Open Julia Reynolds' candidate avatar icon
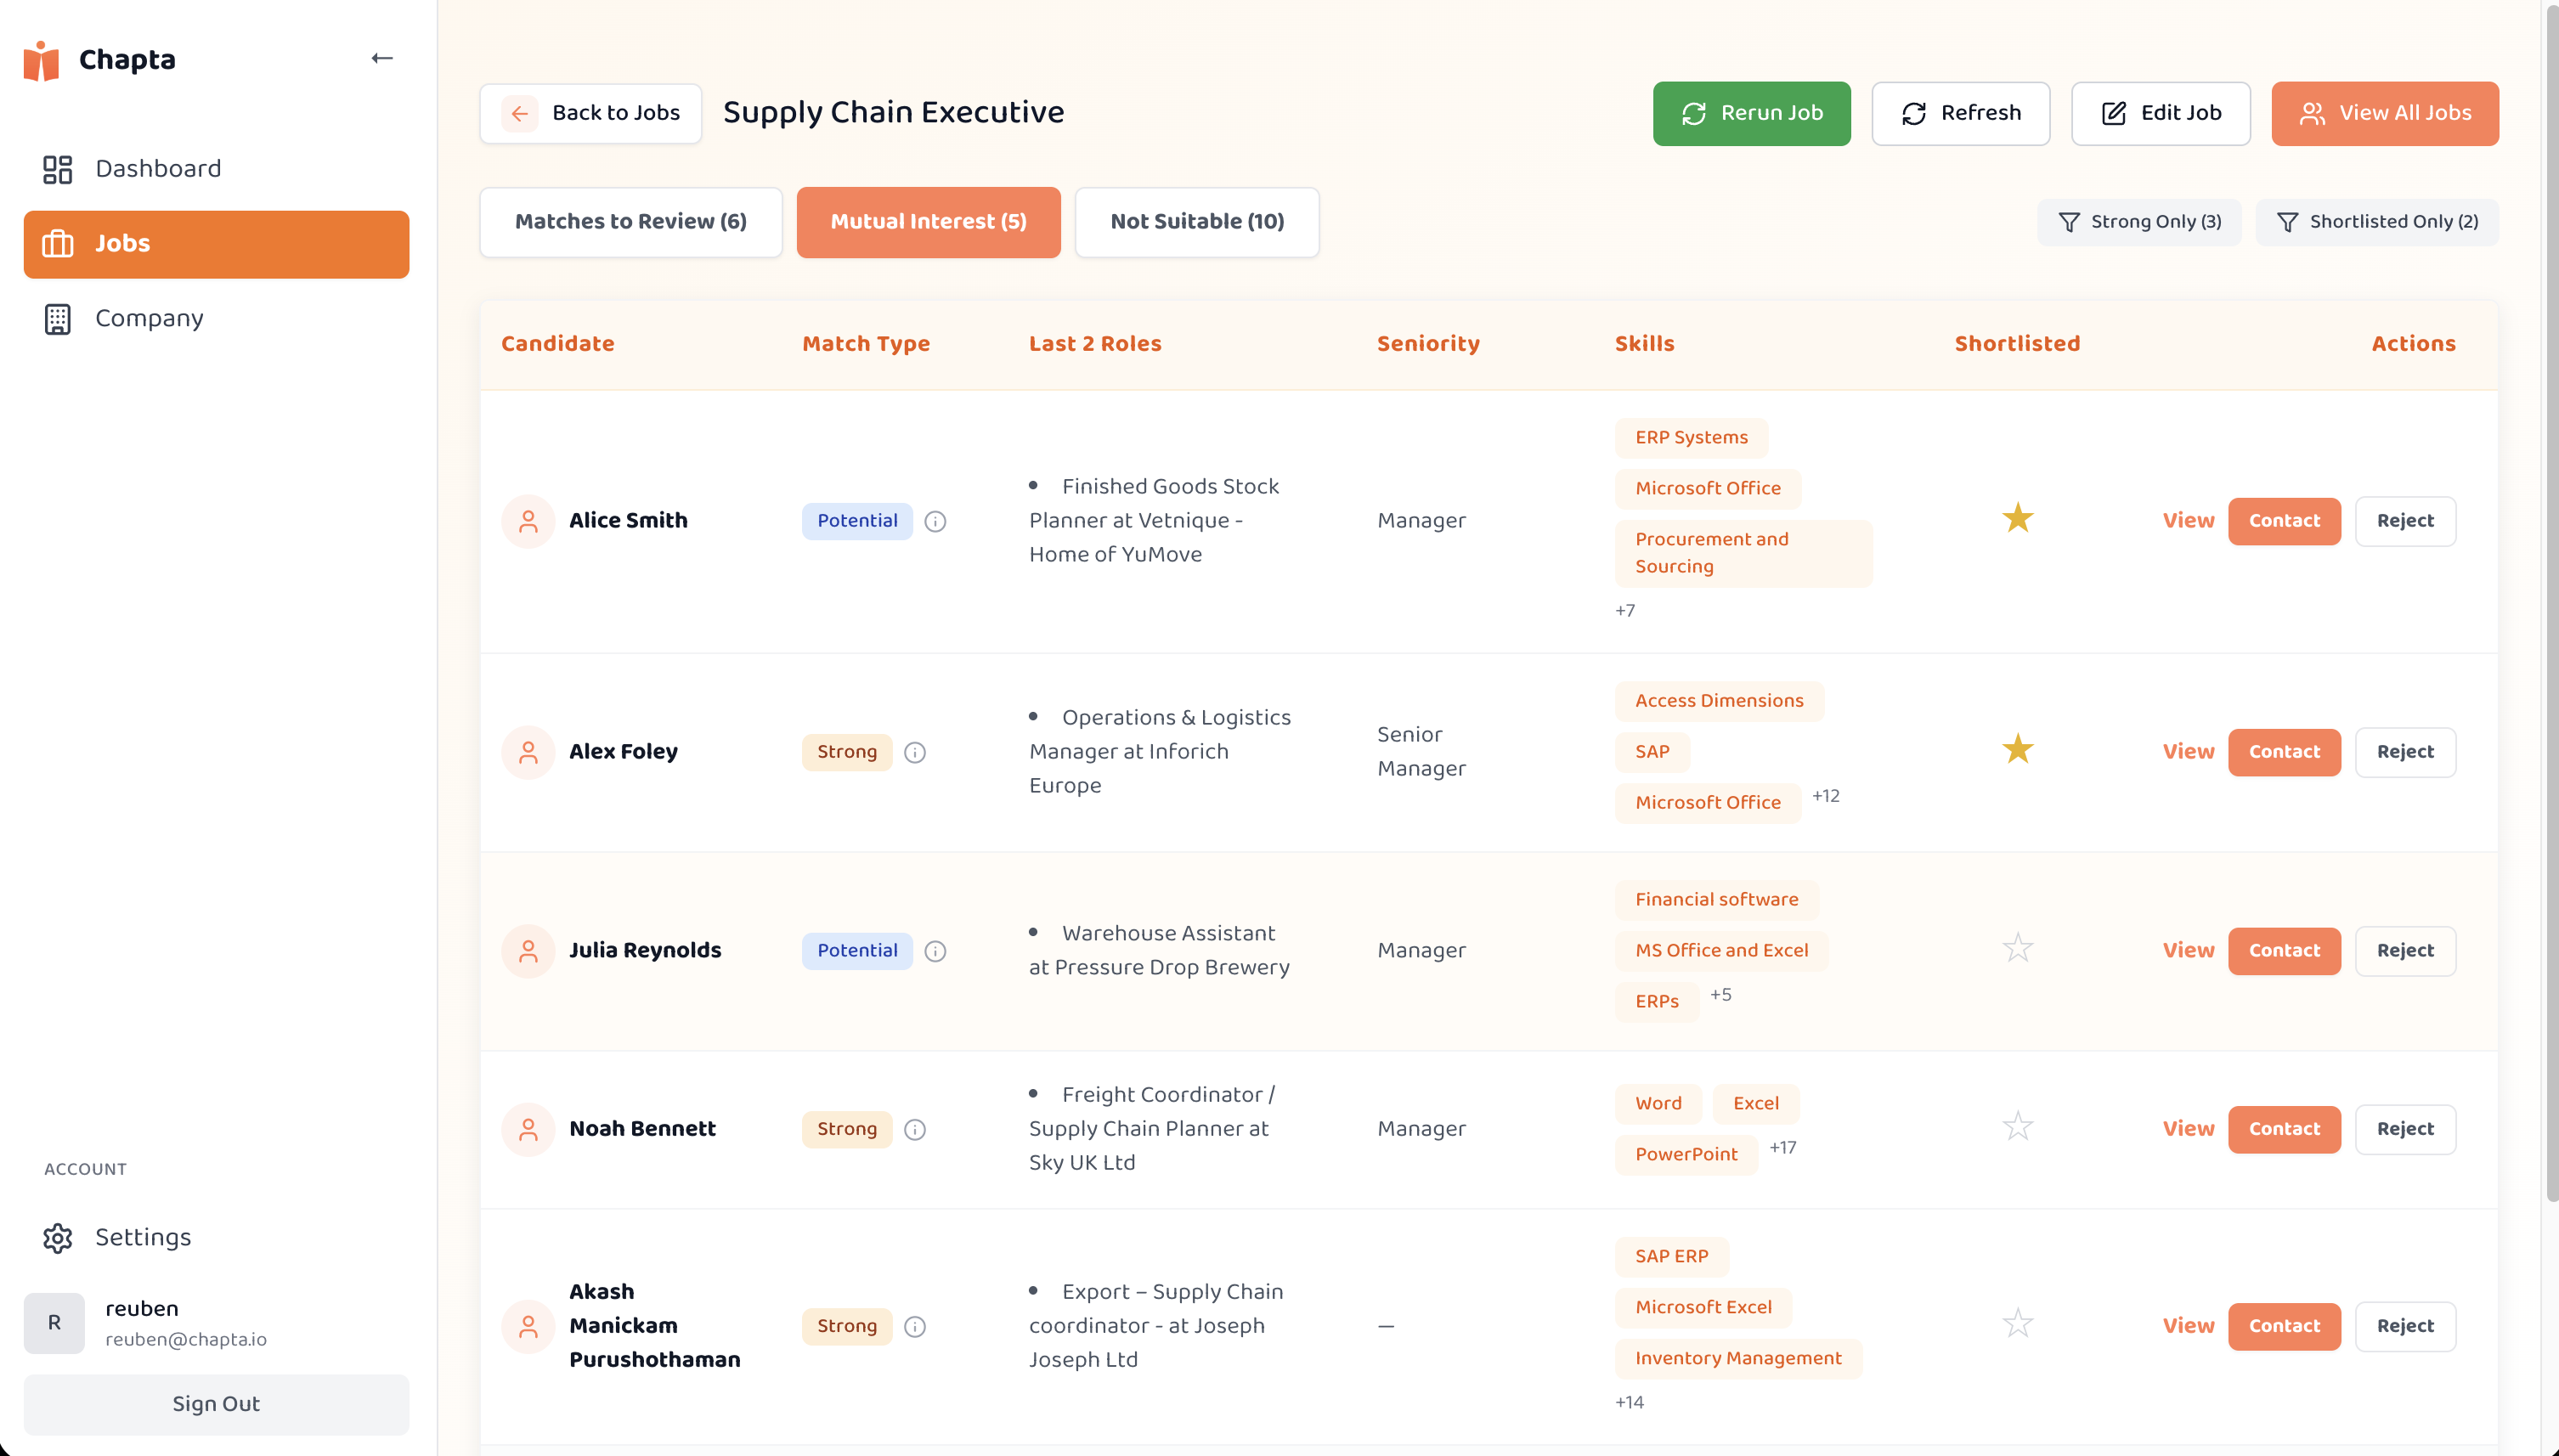This screenshot has width=2559, height=1456. [528, 950]
